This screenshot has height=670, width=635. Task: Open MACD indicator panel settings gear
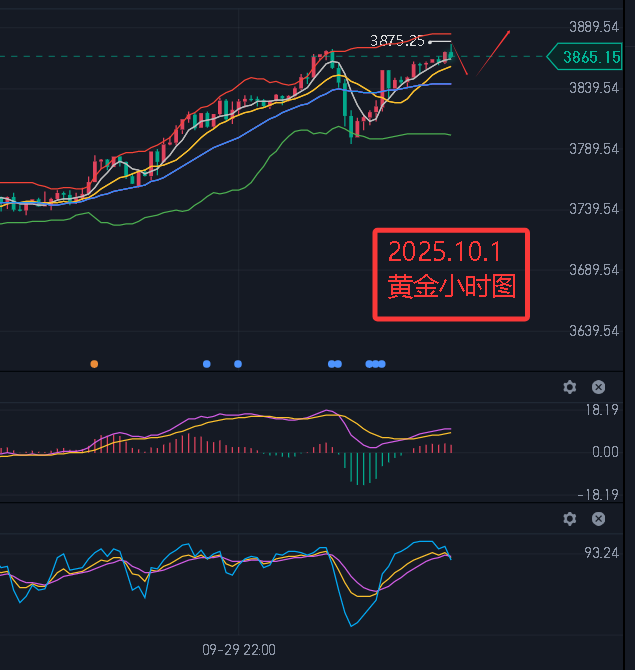click(570, 387)
